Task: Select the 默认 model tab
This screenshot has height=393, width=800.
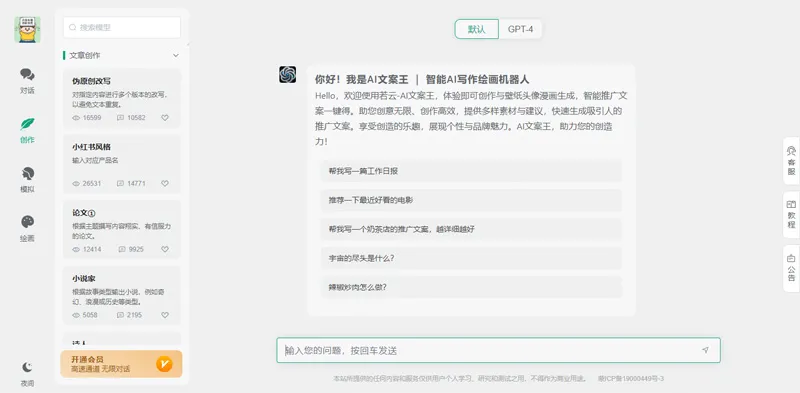Action: click(x=477, y=29)
